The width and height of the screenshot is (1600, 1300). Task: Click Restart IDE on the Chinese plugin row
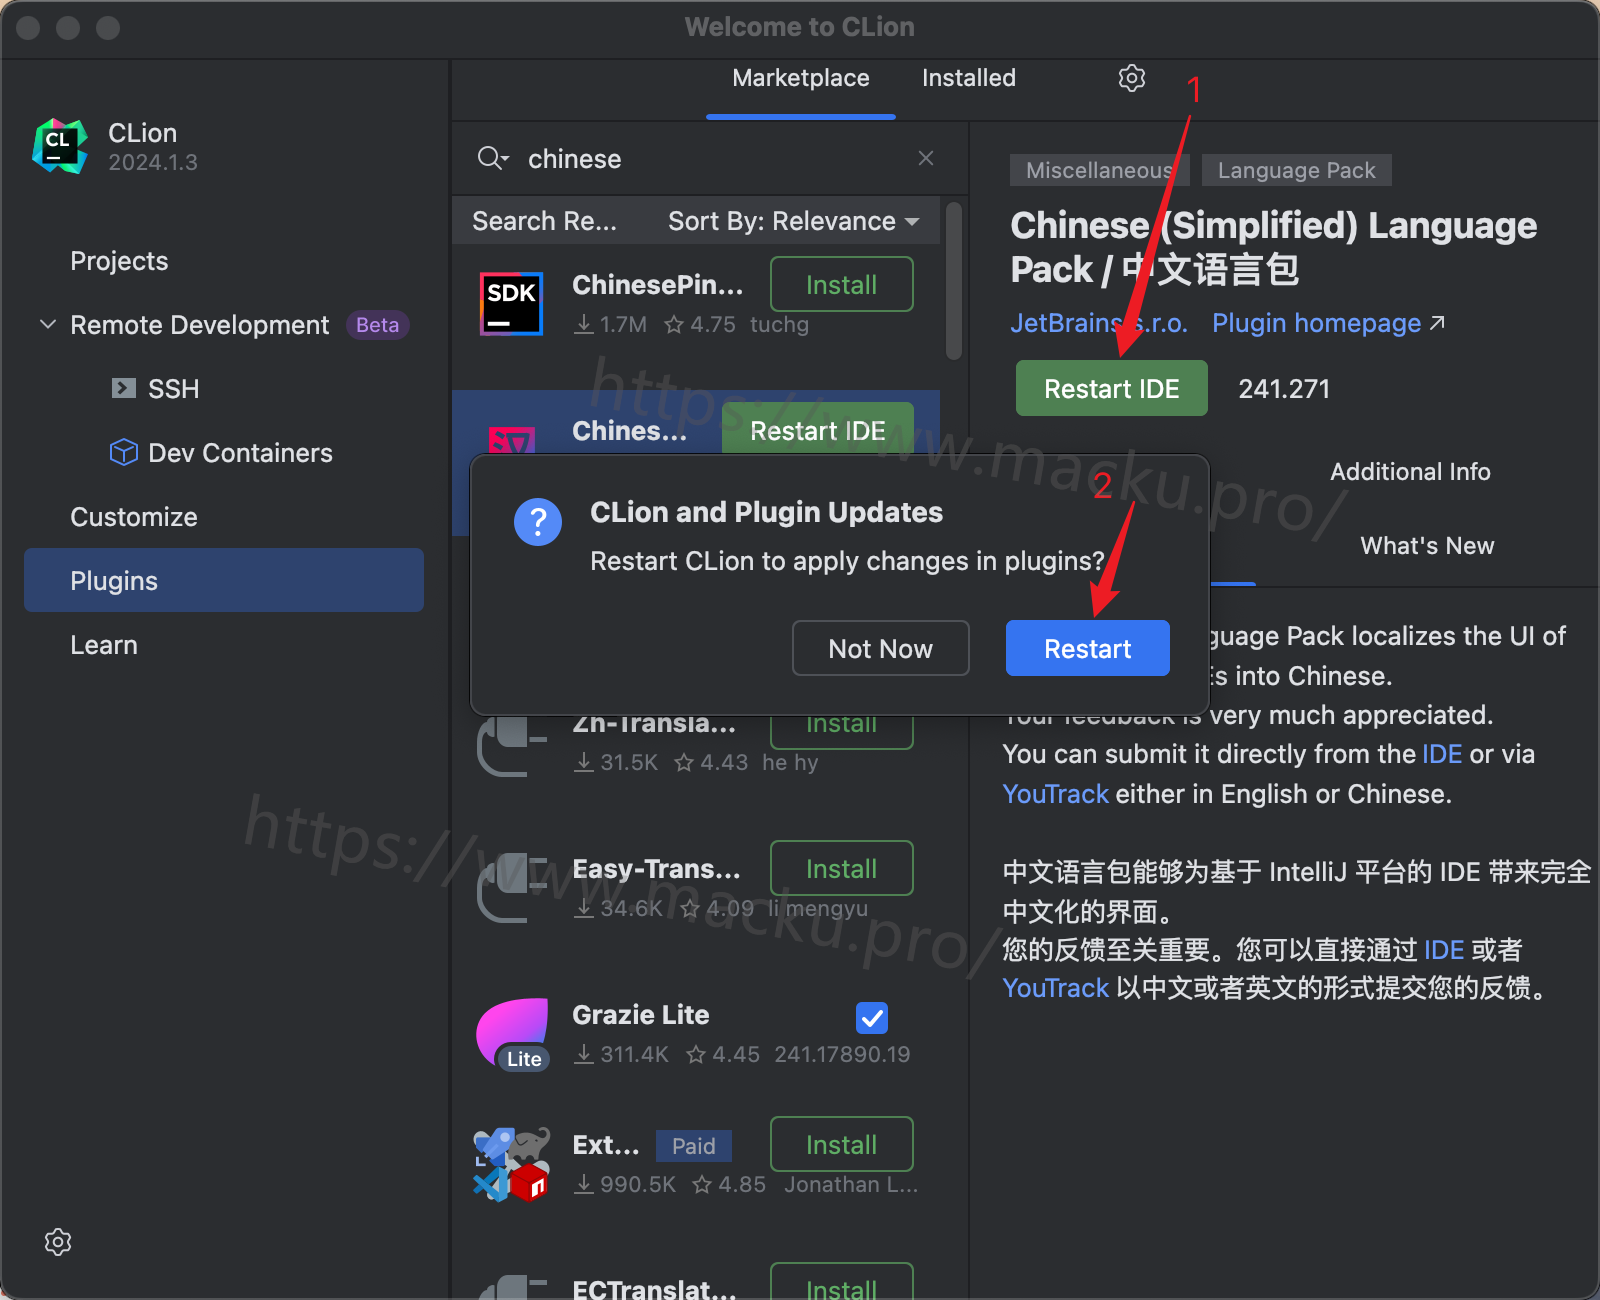[x=817, y=430]
